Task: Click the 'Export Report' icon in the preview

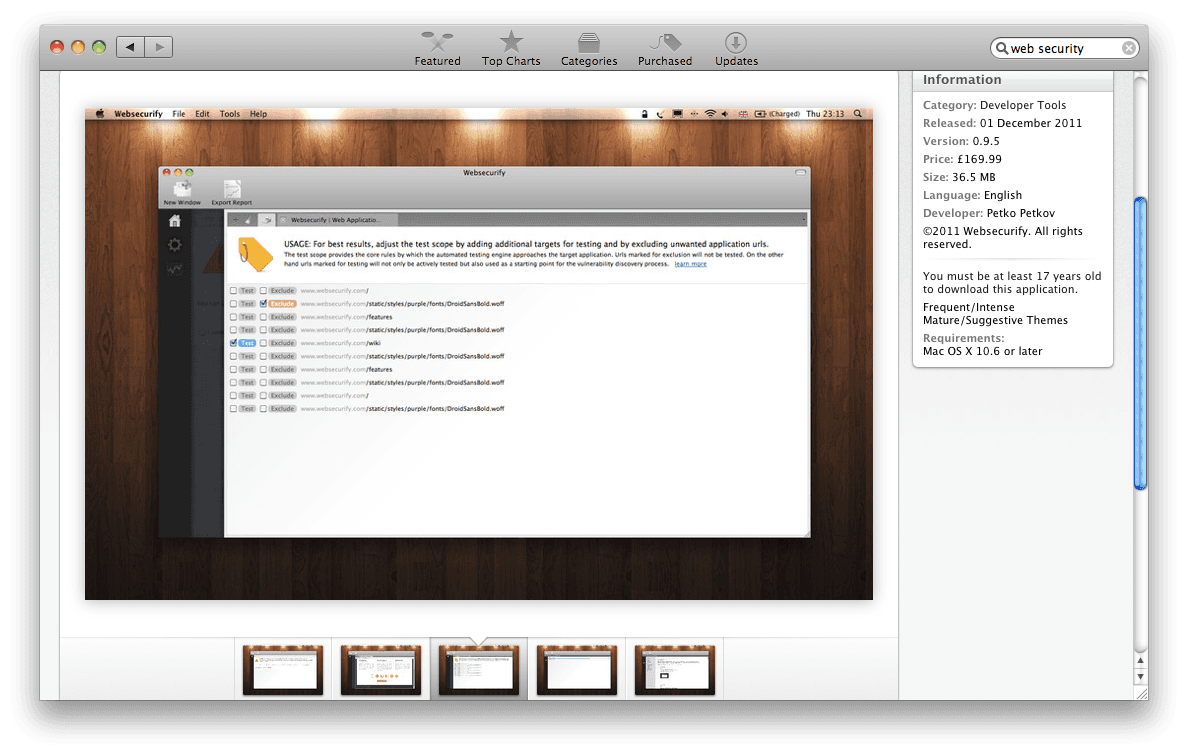Action: [232, 193]
